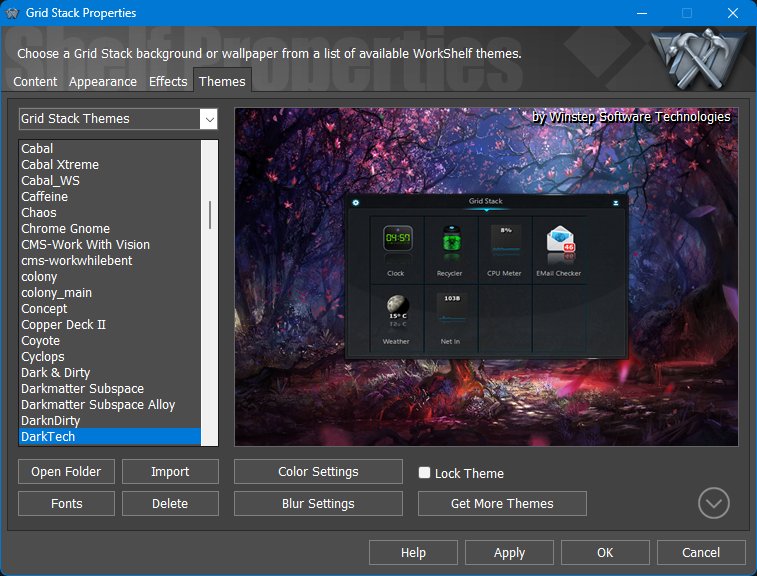Screen dimensions: 757x576
Task: Click the Open Folder button
Action: tap(66, 471)
